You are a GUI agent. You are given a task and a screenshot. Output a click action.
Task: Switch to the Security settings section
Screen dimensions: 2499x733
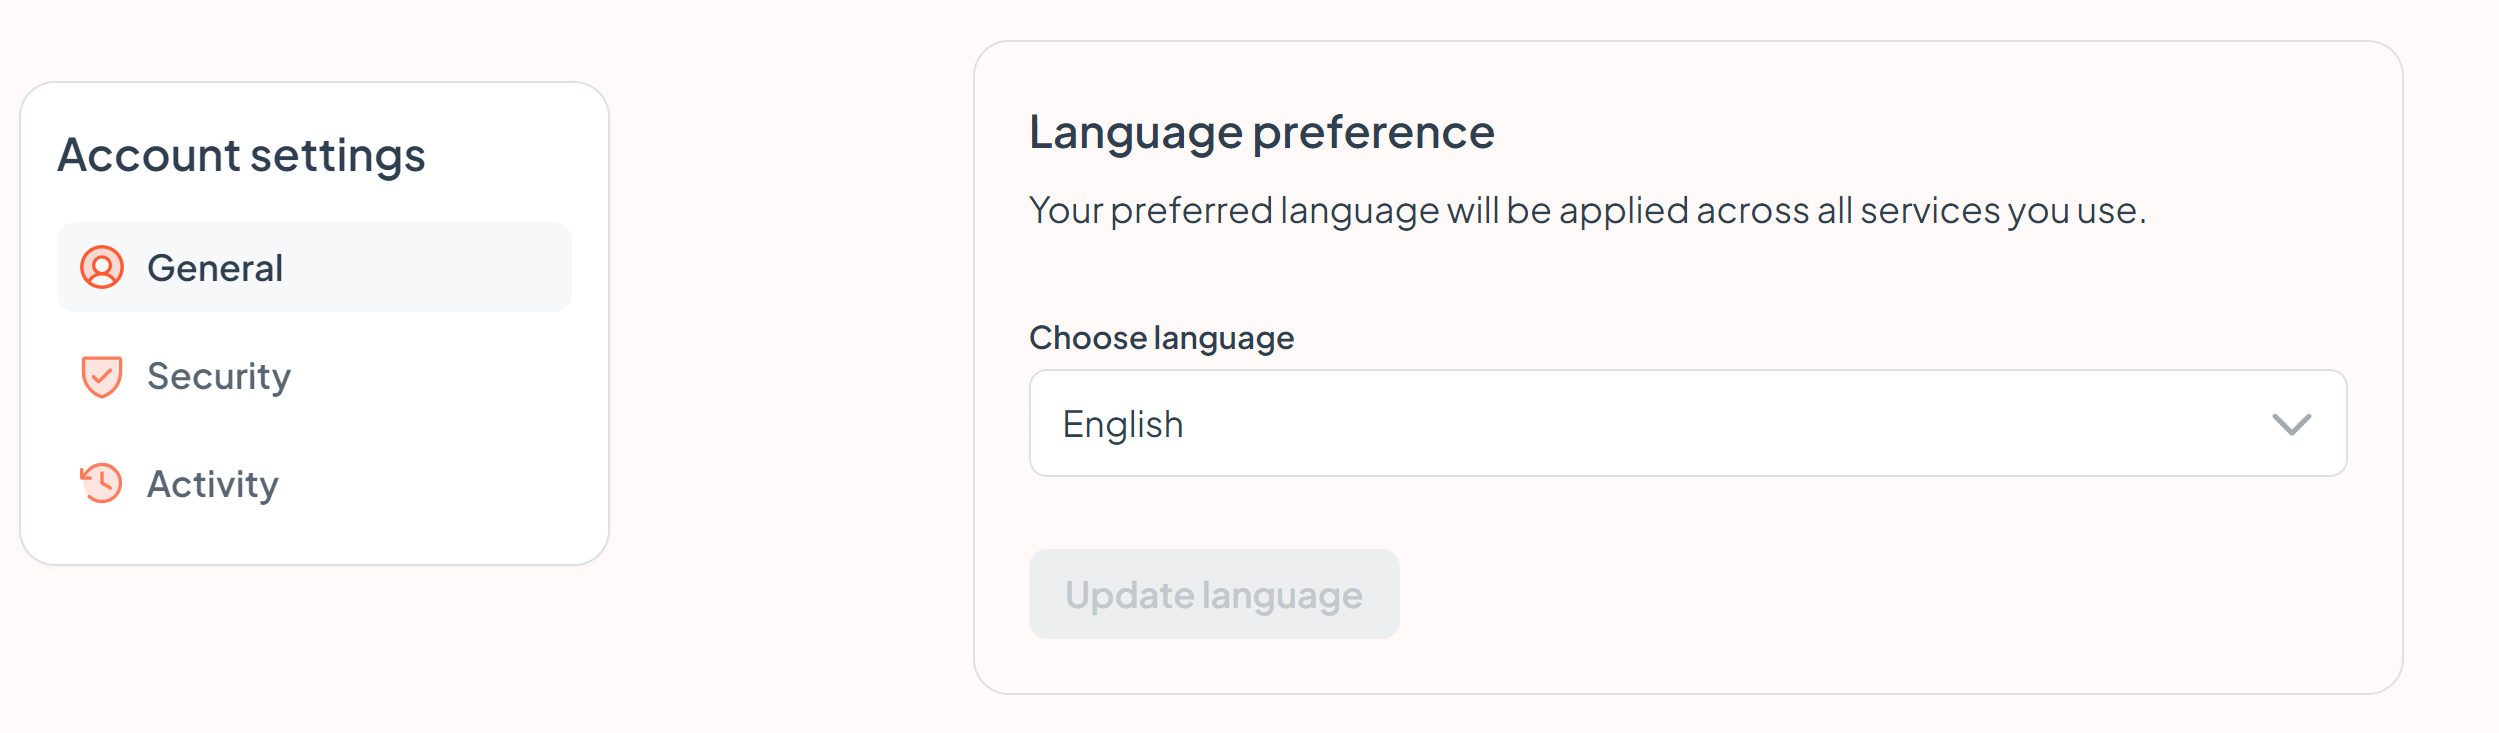314,376
